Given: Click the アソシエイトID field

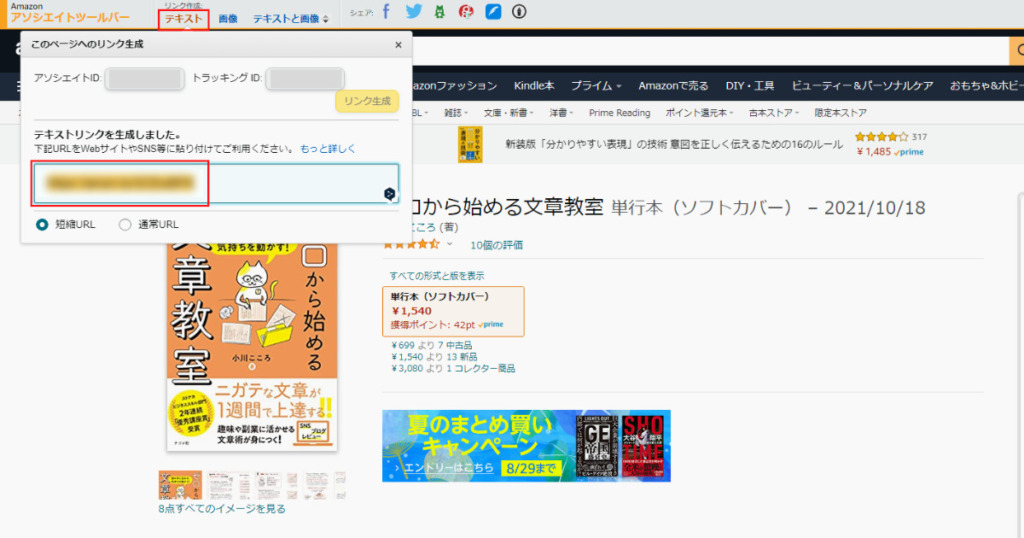Looking at the screenshot, I should point(144,79).
